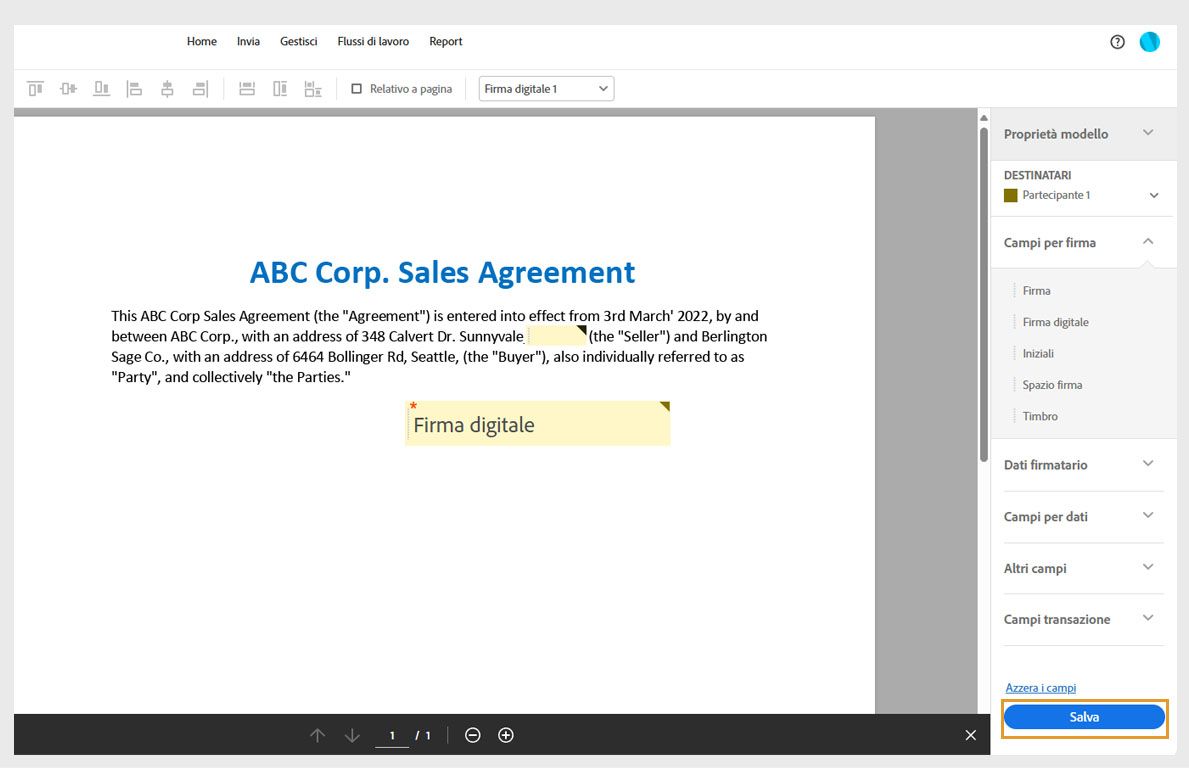Screen dimensions: 1189x768
Task: Zoom out with the minus icon
Action: point(472,735)
